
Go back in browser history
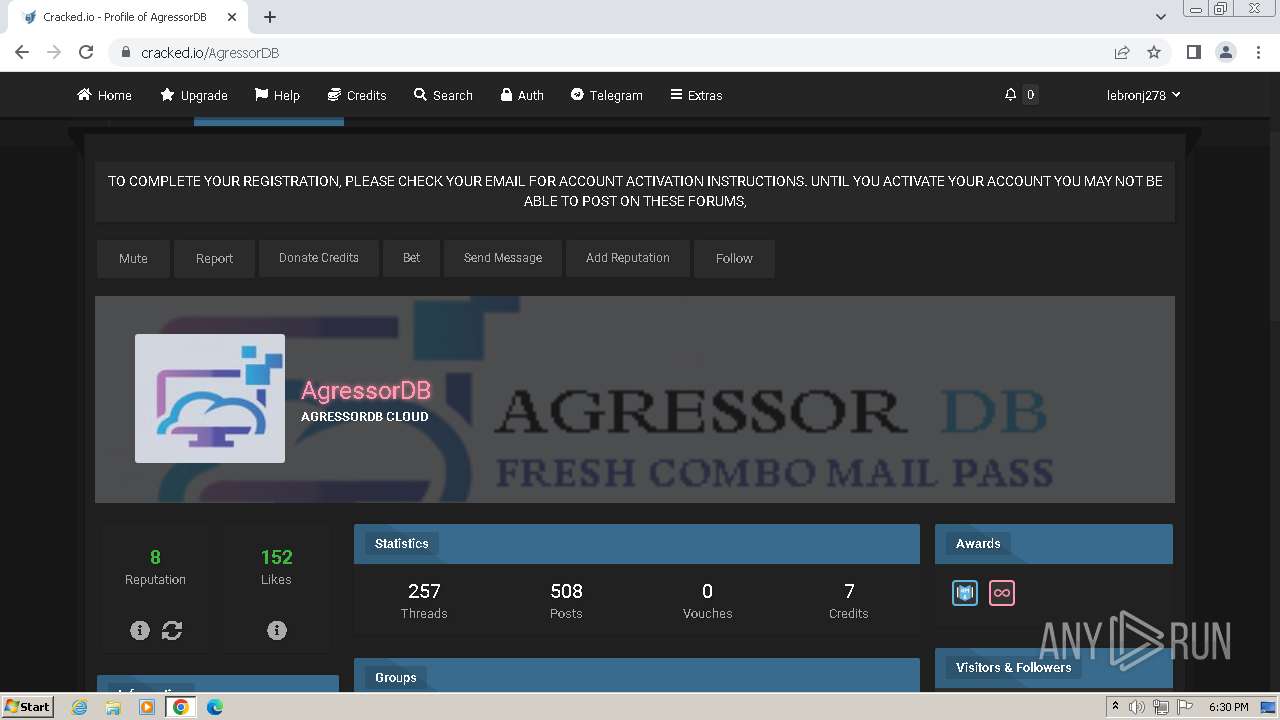22,52
